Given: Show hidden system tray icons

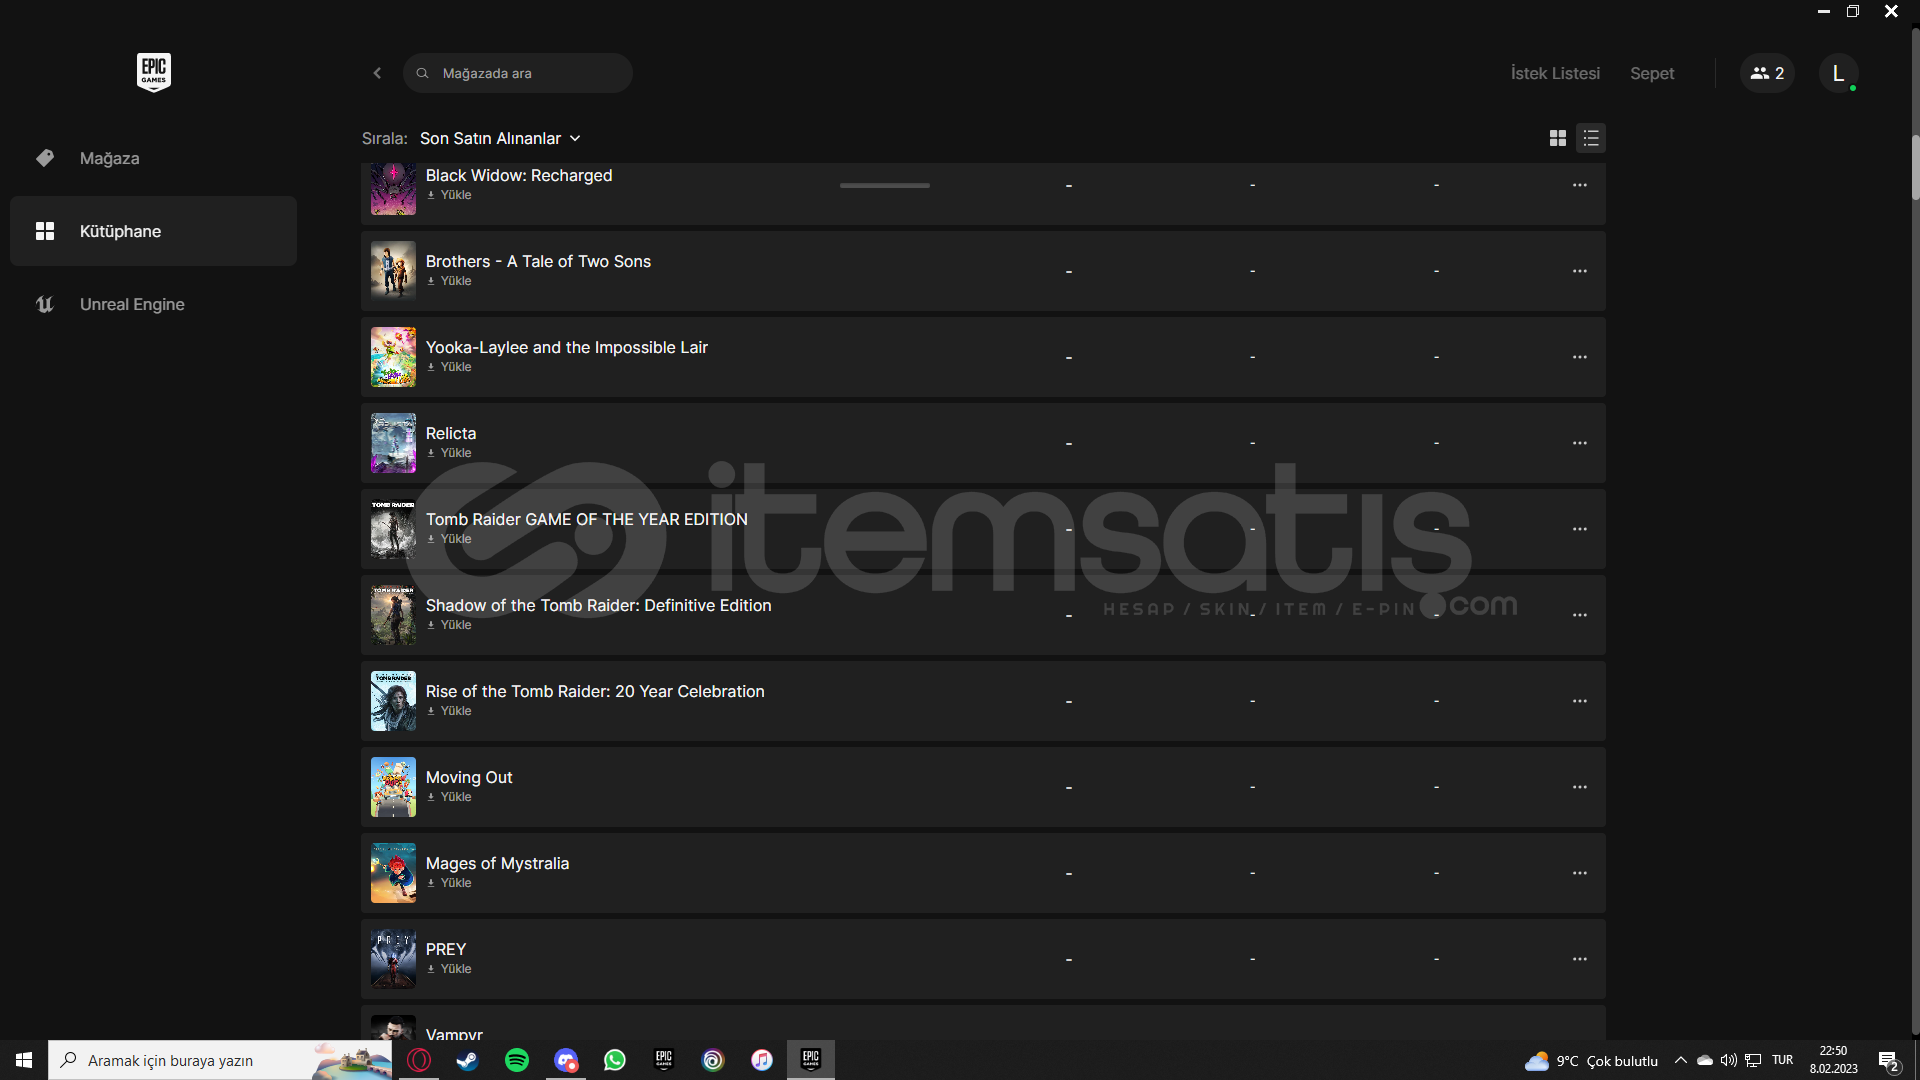Looking at the screenshot, I should coord(1681,1060).
